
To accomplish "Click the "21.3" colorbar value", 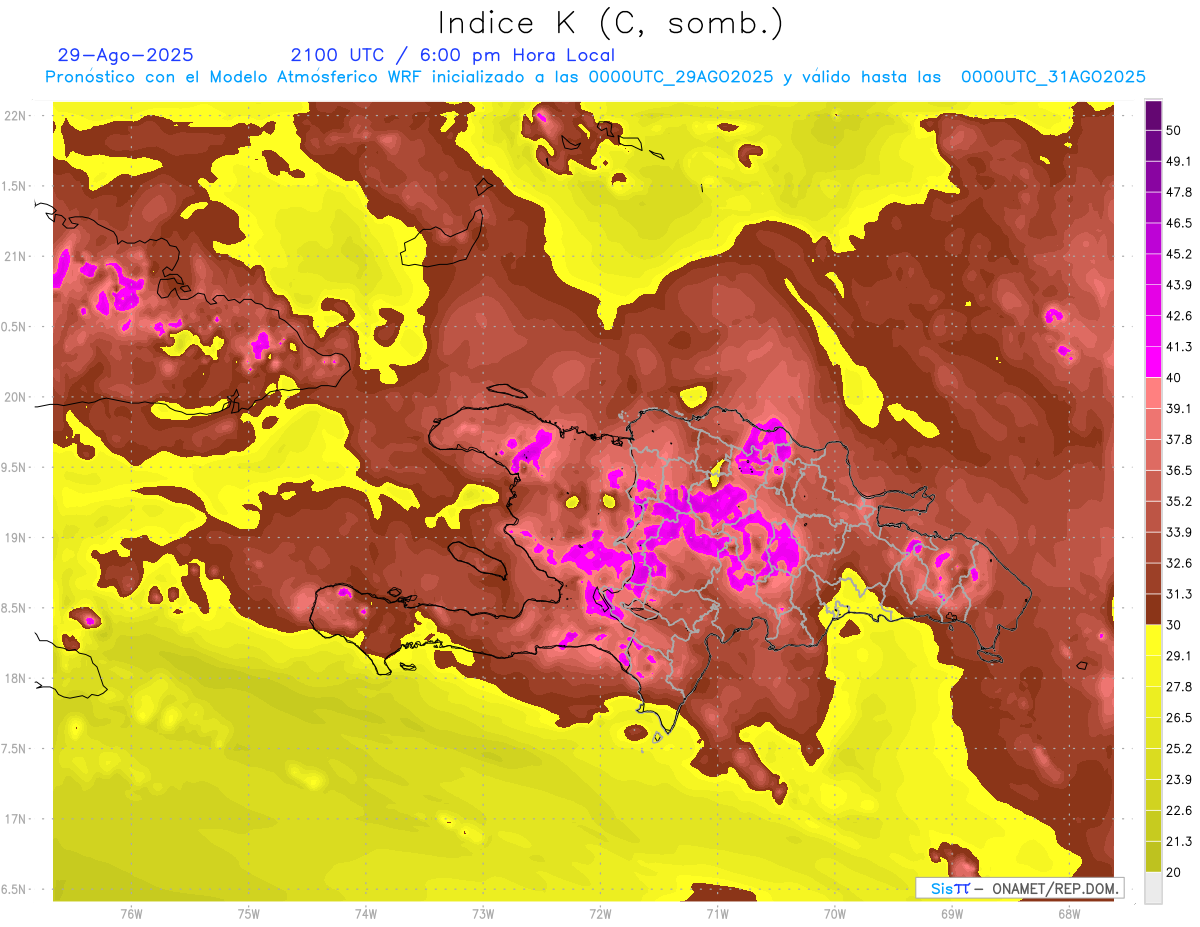I will coord(1178,841).
